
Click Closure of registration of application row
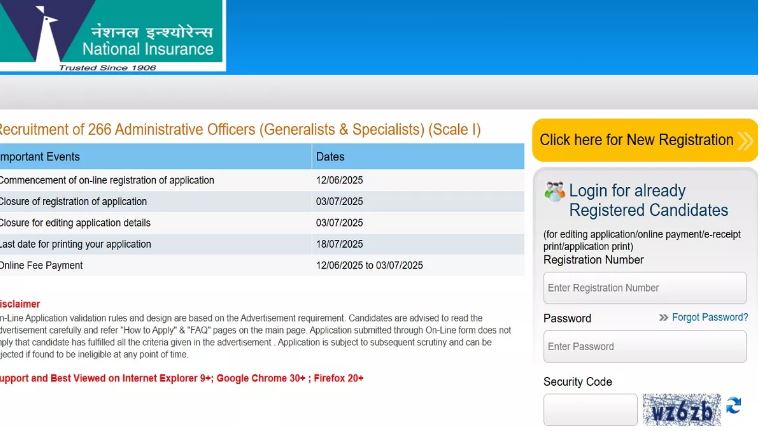point(262,201)
